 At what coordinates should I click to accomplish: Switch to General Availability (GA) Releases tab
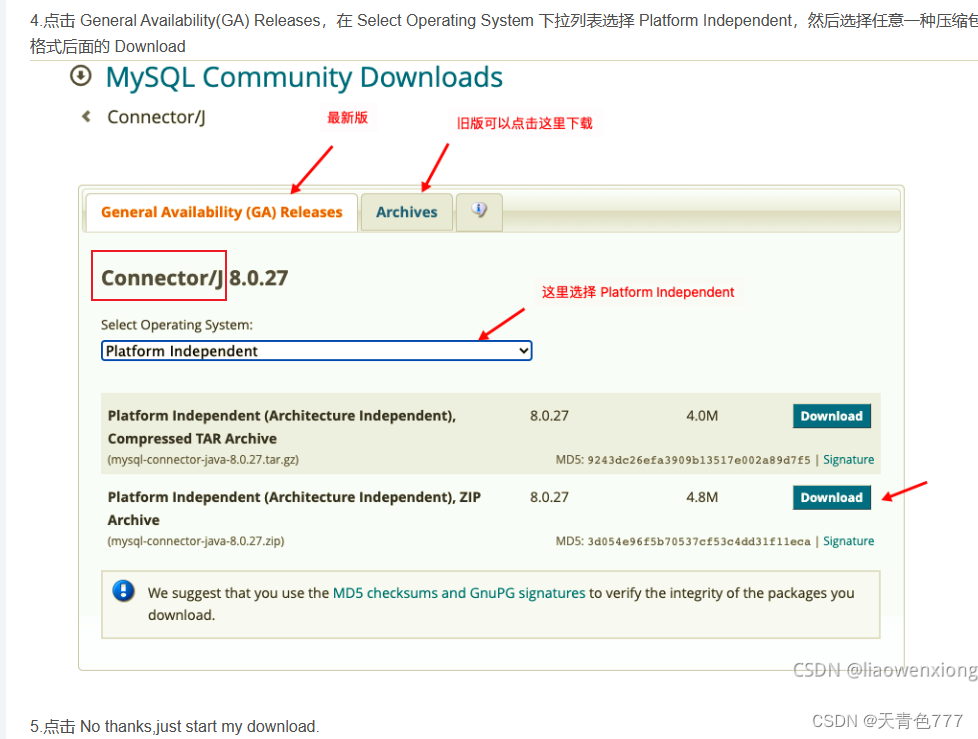(221, 212)
